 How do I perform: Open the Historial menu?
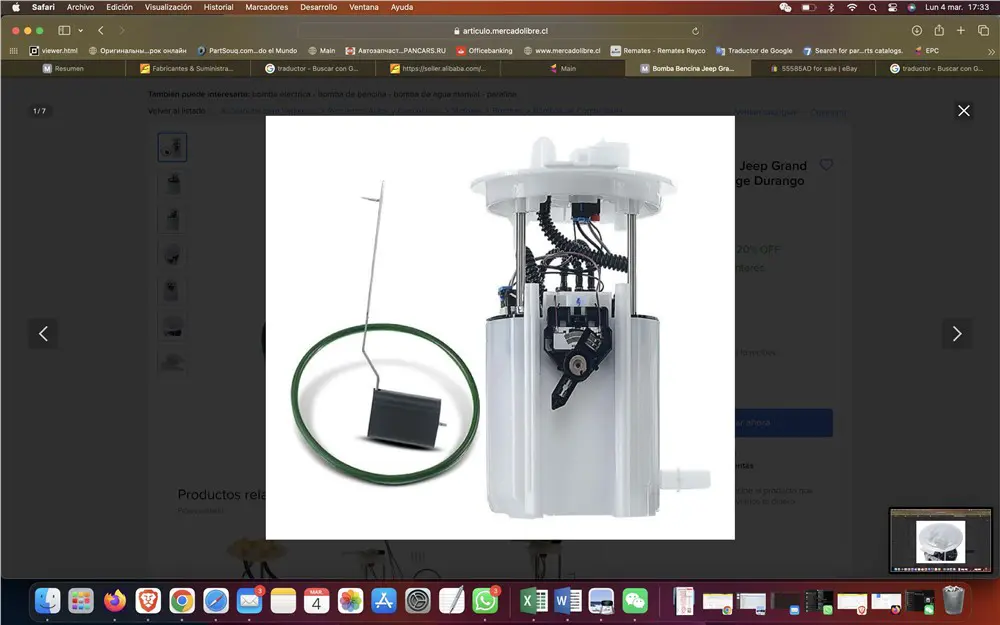click(x=218, y=5)
